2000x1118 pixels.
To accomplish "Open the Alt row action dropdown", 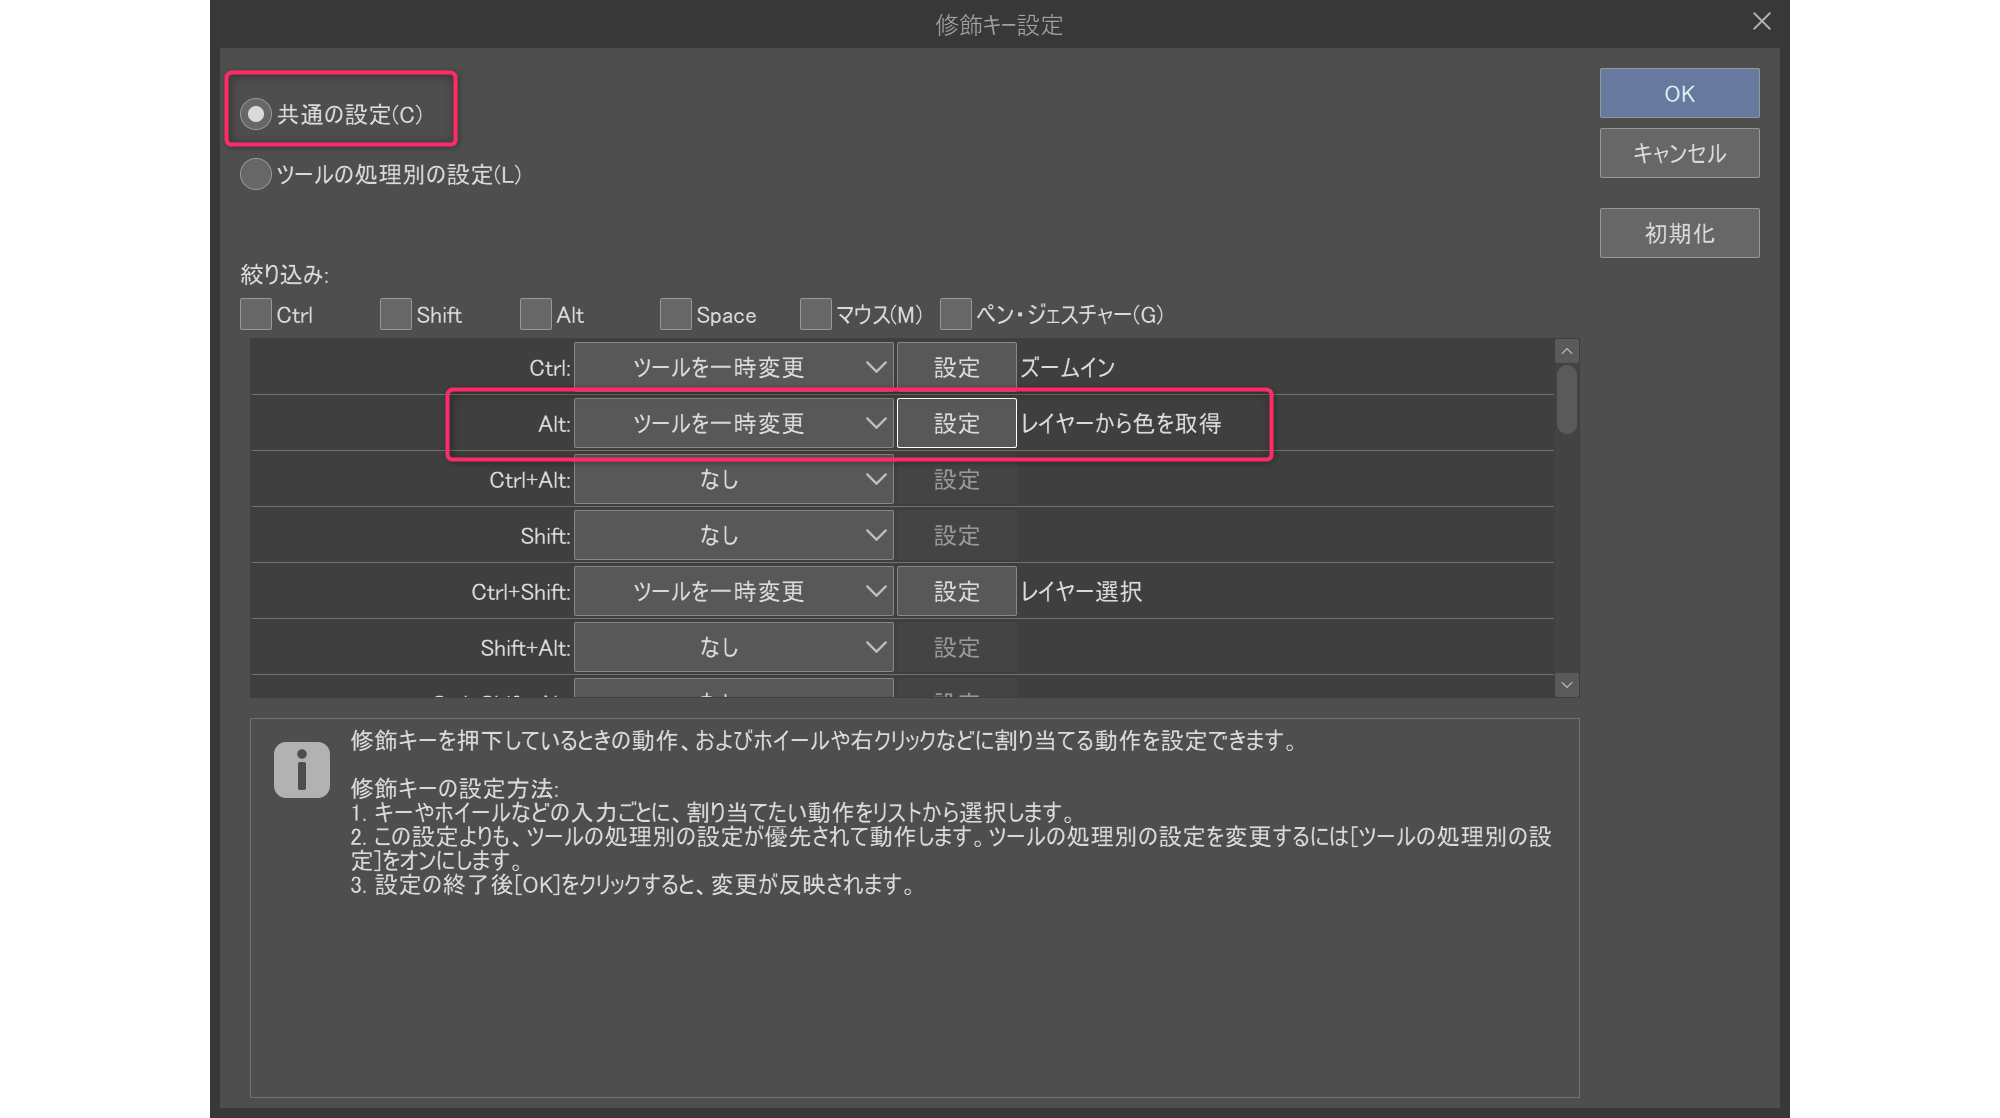I will pyautogui.click(x=733, y=423).
